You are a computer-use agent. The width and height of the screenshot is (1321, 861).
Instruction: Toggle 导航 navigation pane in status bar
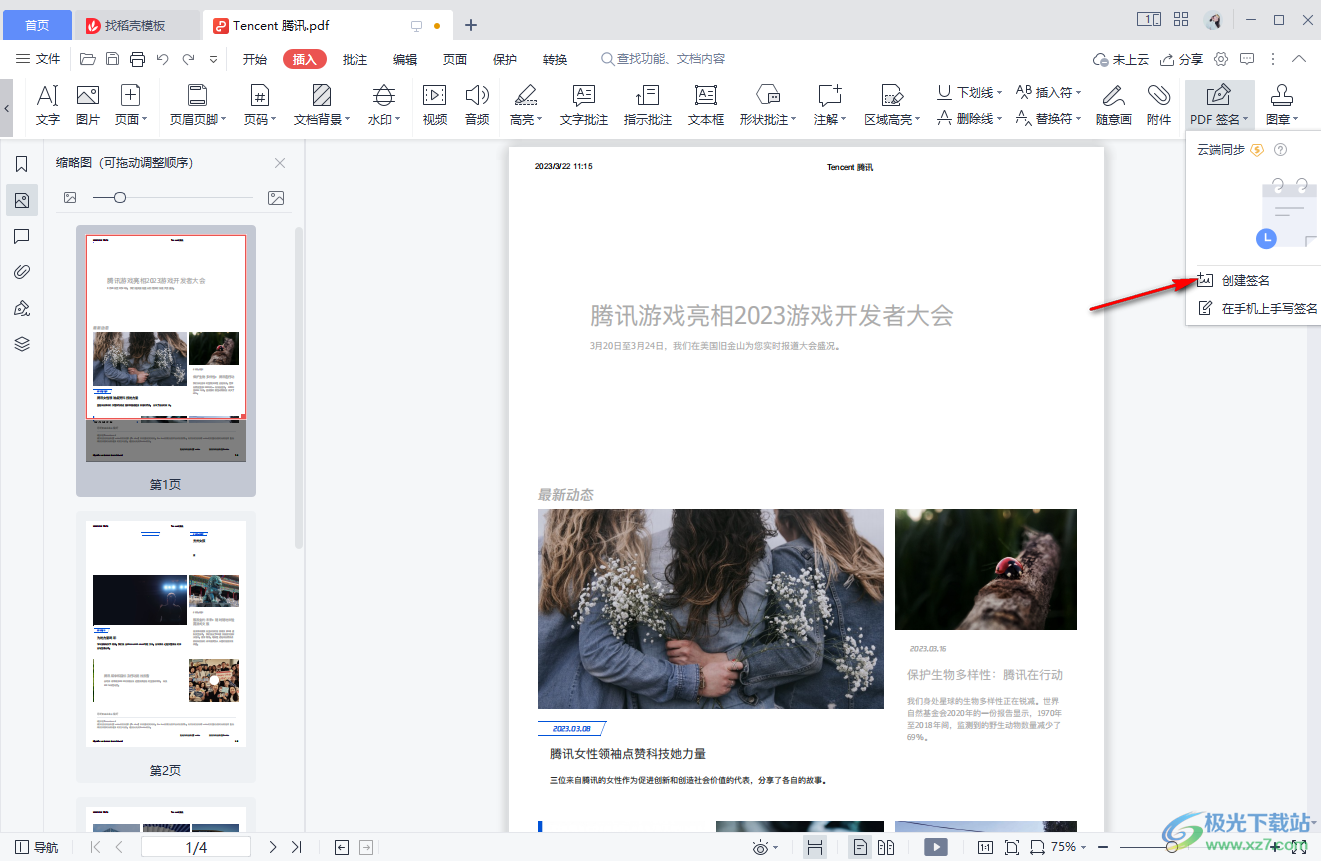click(x=37, y=847)
